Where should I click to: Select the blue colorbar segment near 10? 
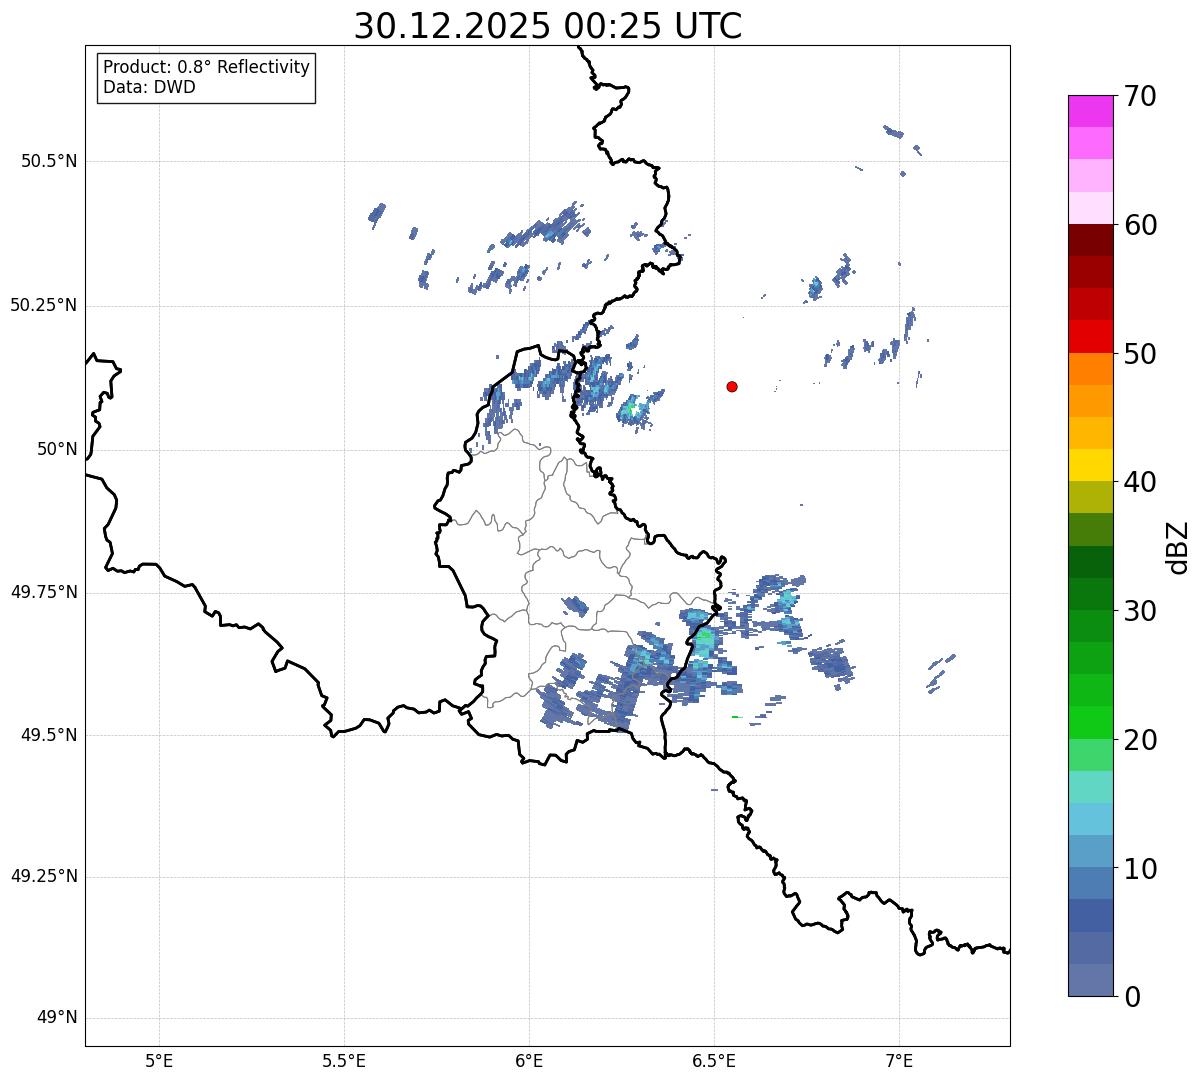pyautogui.click(x=1090, y=884)
